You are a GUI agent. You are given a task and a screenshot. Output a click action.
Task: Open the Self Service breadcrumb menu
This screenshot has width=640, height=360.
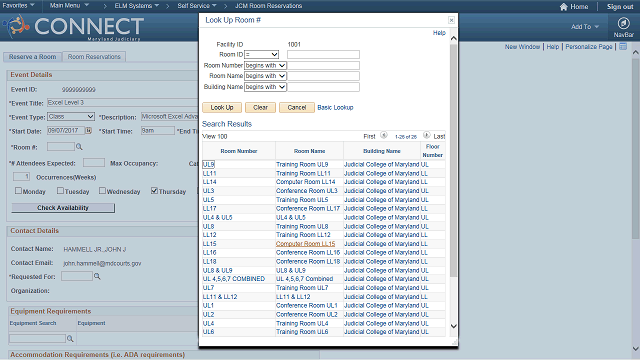click(197, 6)
